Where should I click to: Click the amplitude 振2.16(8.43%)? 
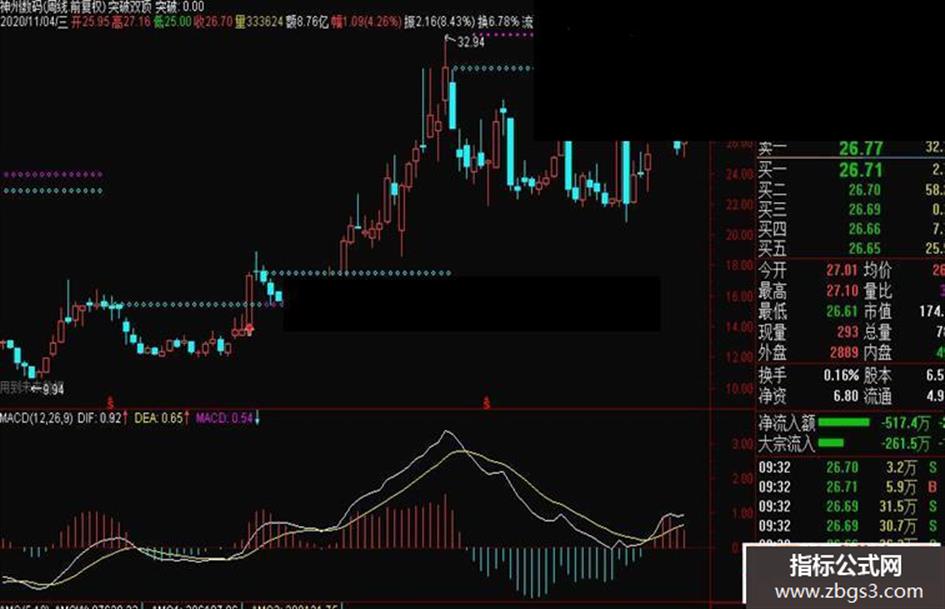pyautogui.click(x=439, y=22)
